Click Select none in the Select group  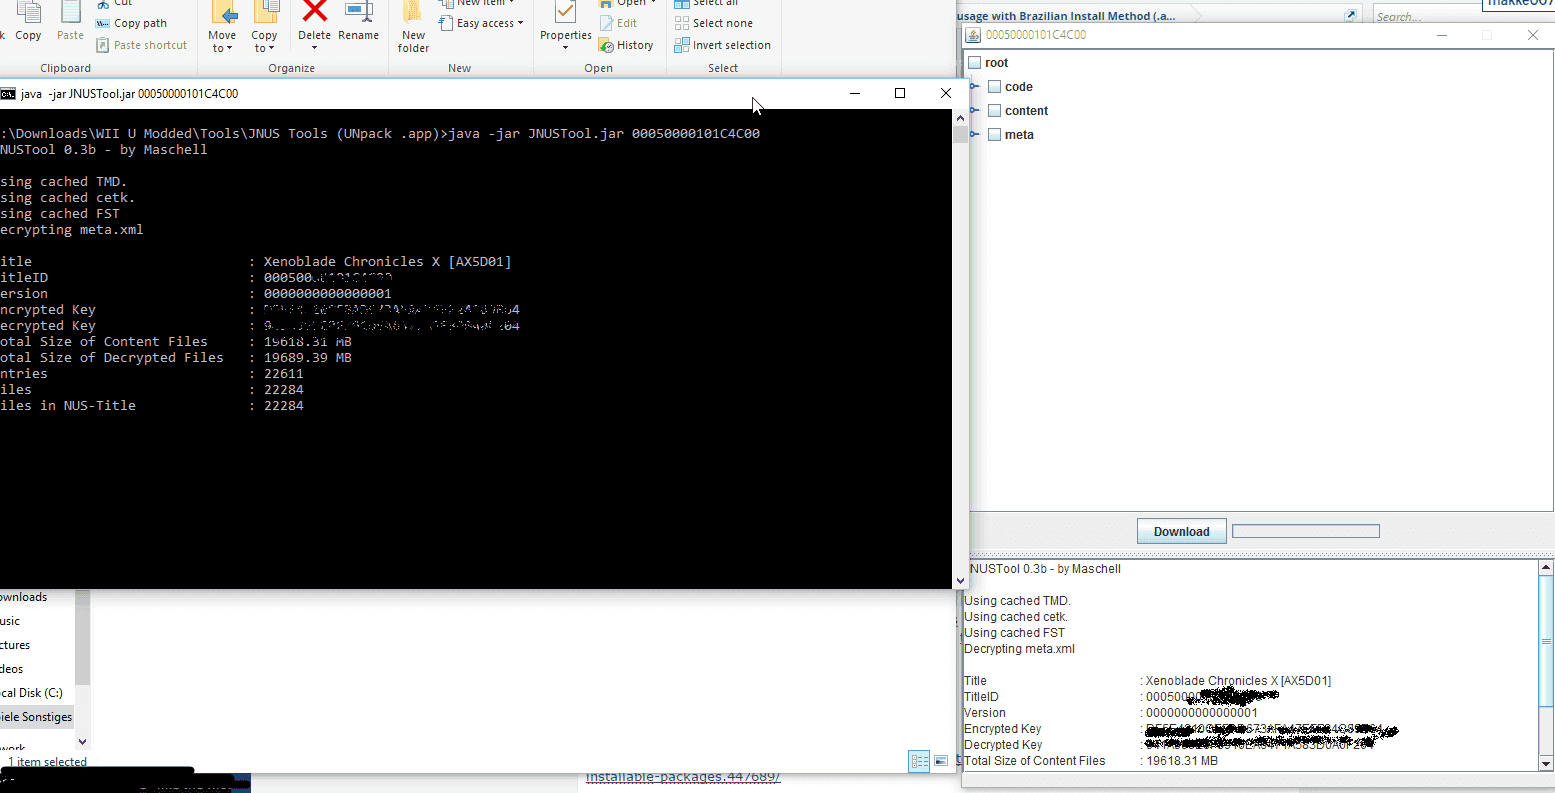click(x=714, y=23)
